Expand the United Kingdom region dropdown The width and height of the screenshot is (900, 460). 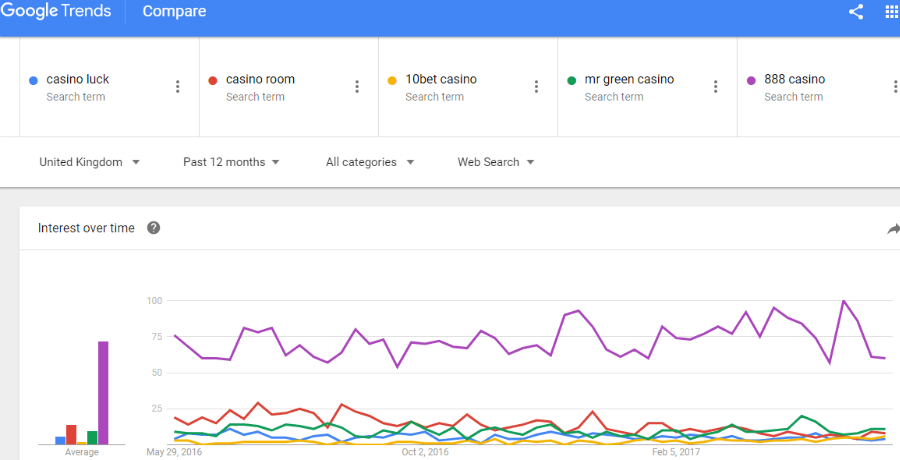(x=90, y=162)
